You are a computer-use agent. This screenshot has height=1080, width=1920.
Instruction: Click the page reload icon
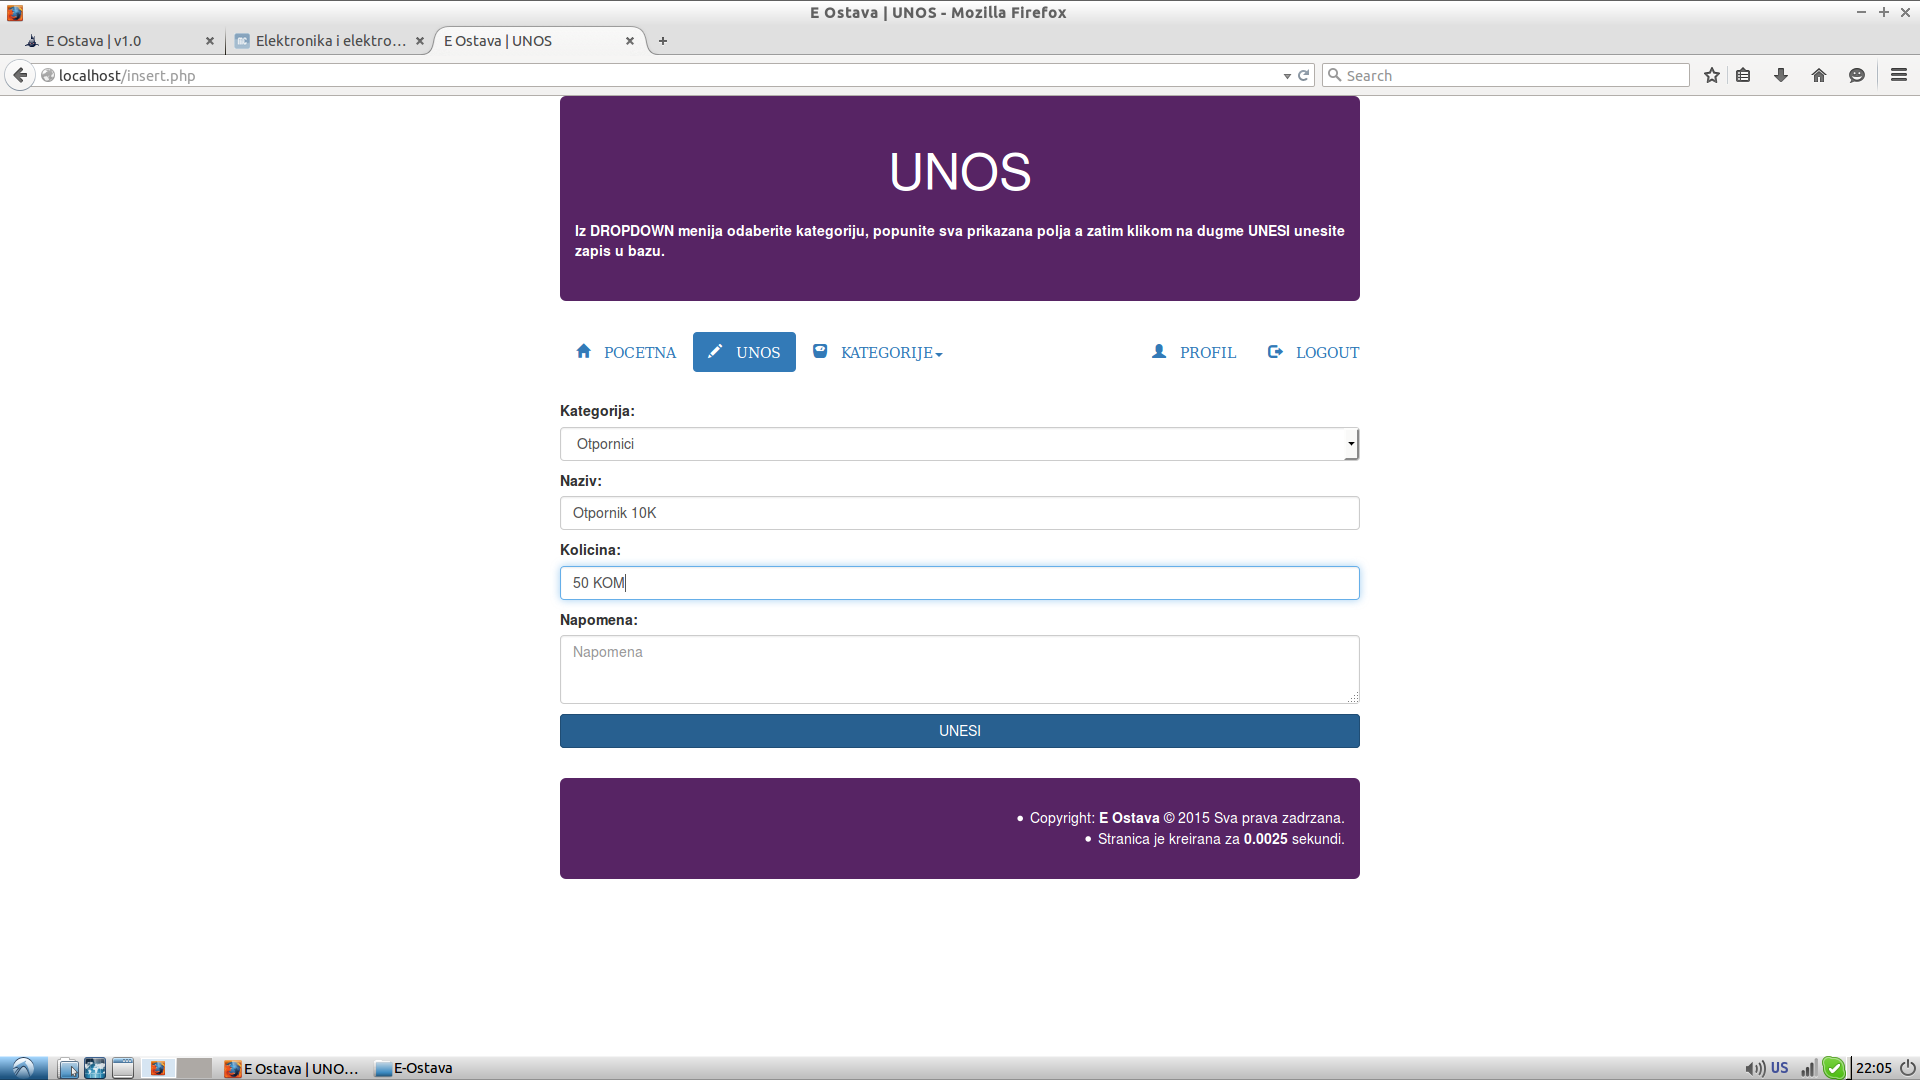[x=1304, y=75]
